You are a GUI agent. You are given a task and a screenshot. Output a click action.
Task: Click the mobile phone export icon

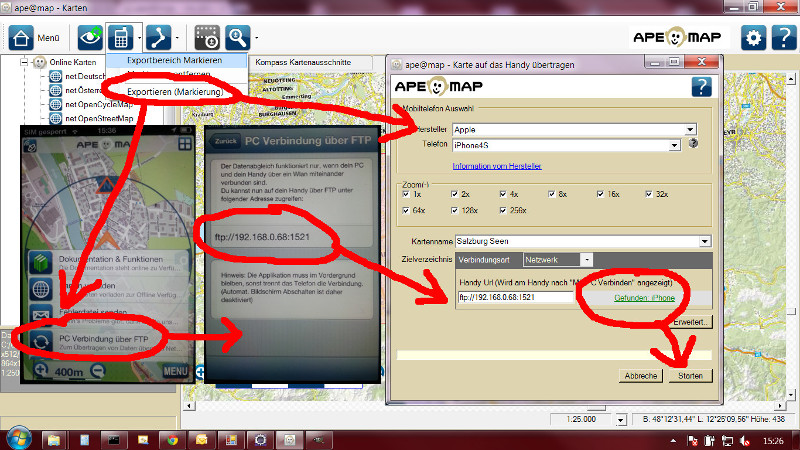coord(122,38)
